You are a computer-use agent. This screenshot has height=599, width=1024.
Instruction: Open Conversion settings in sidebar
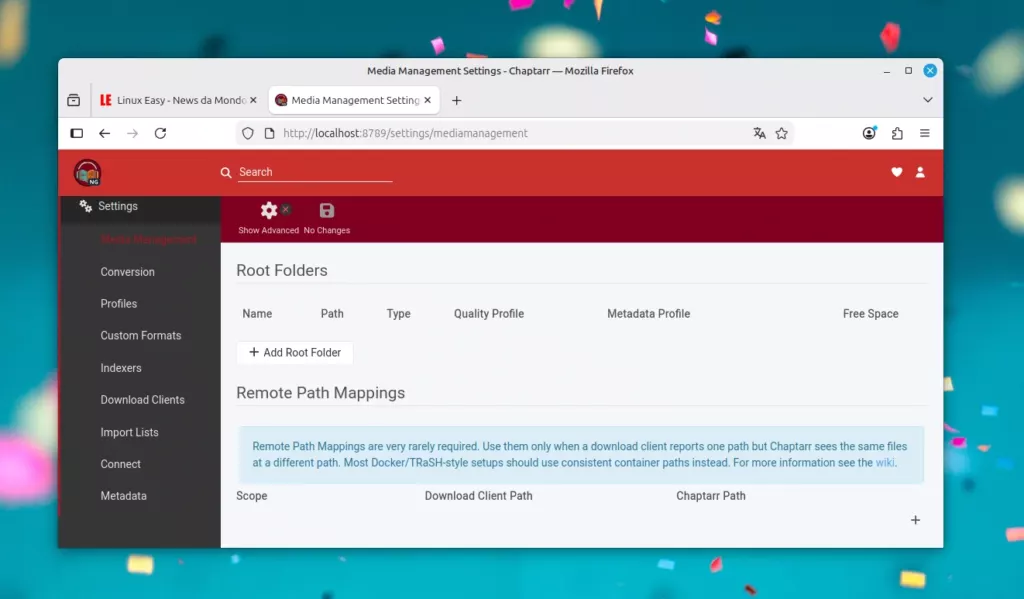pyautogui.click(x=127, y=272)
